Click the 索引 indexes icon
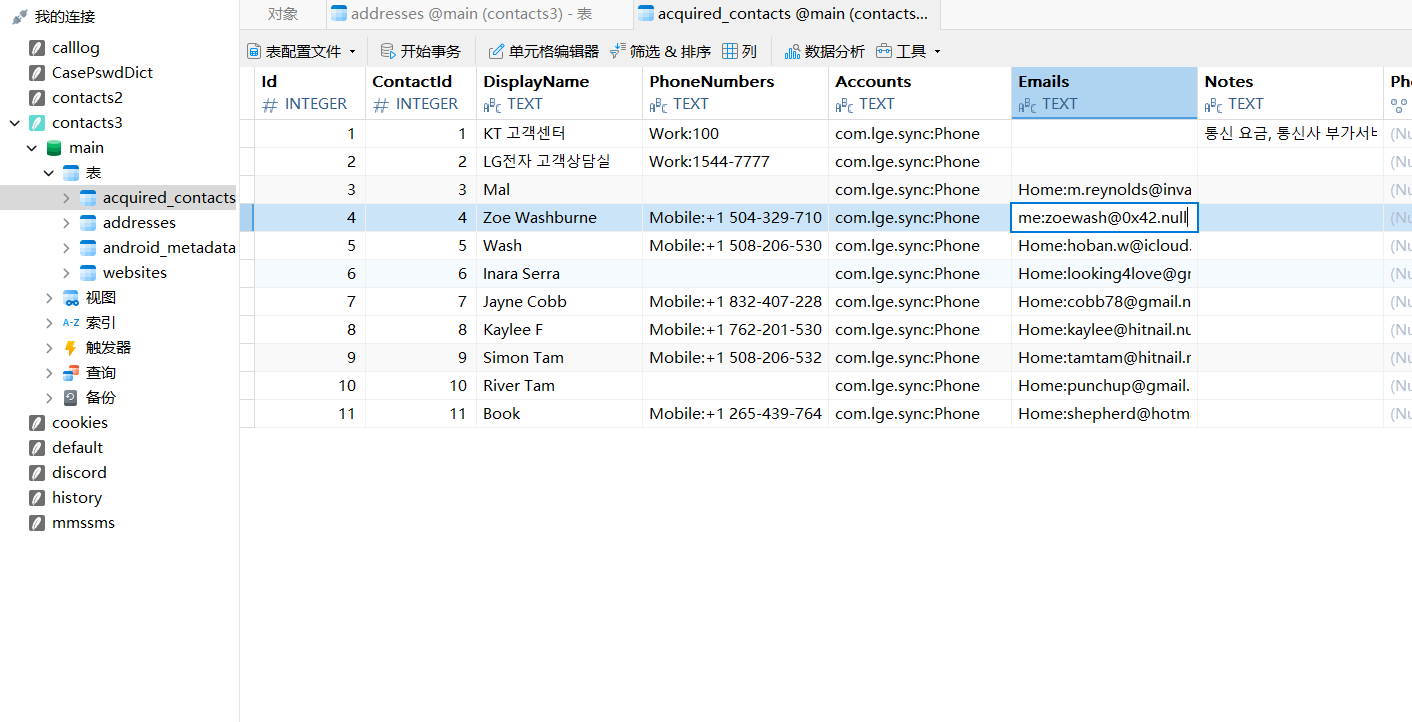This screenshot has height=722, width=1412. coord(71,323)
